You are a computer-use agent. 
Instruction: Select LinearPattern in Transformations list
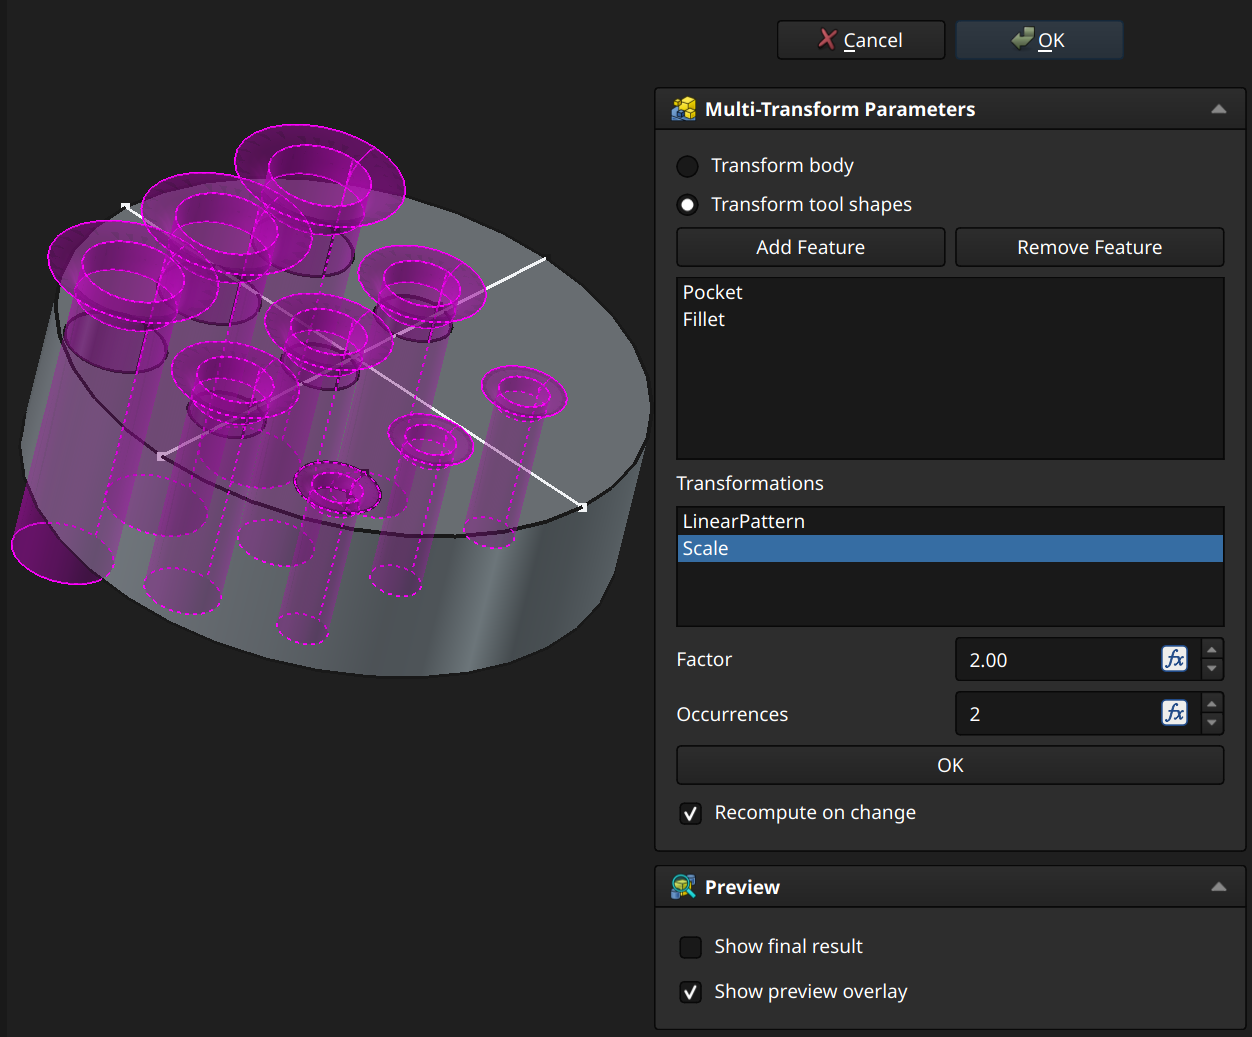pyautogui.click(x=950, y=521)
